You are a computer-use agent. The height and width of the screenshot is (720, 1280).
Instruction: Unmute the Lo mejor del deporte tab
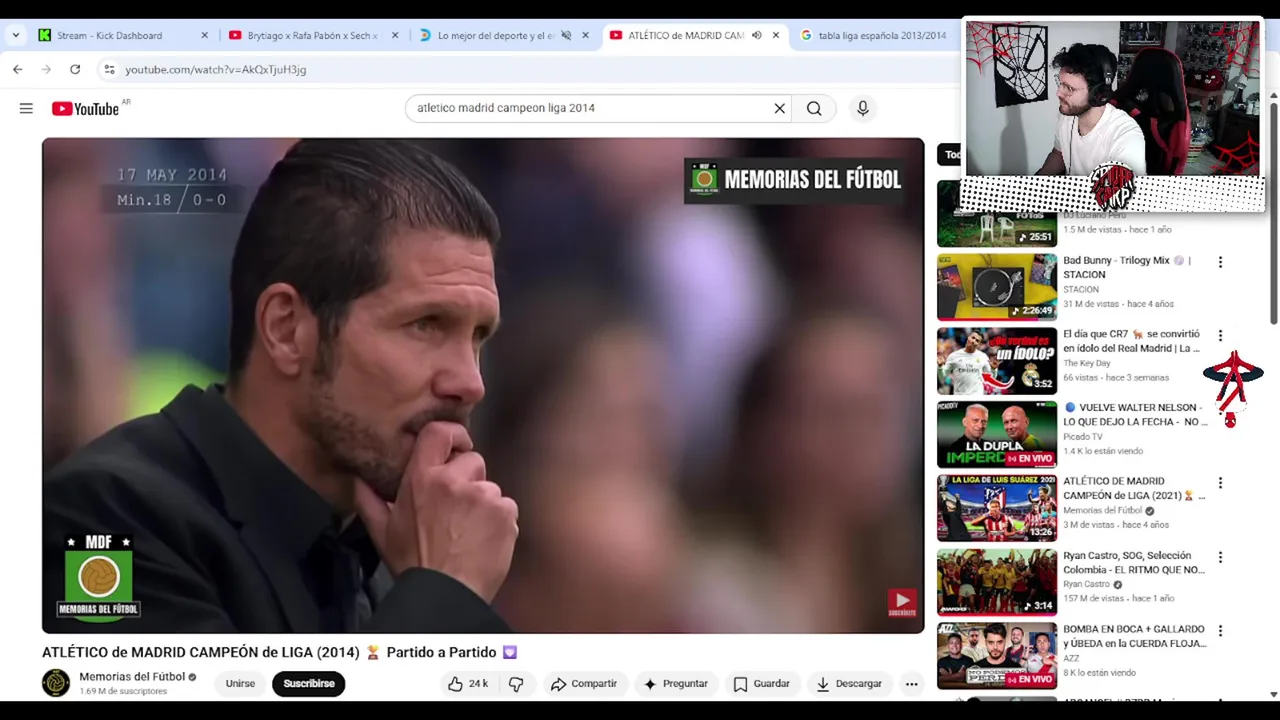point(566,35)
